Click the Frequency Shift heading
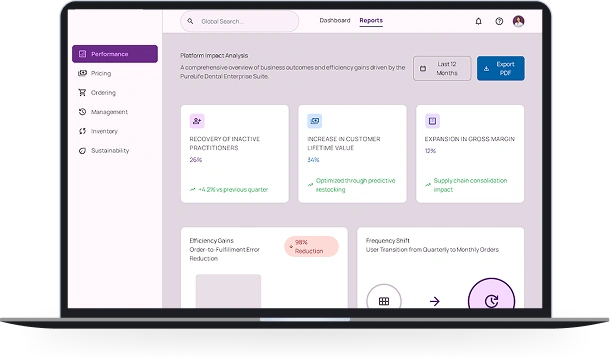Viewport: 610px width, 362px height. (x=387, y=241)
